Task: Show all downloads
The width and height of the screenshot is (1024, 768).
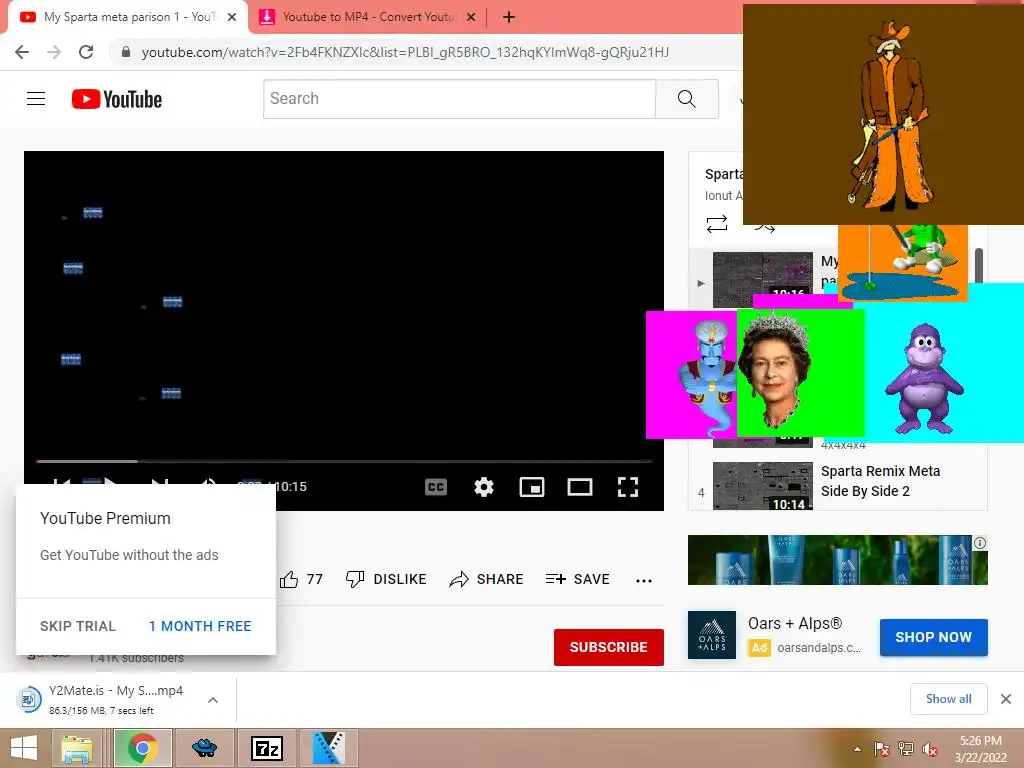Action: click(949, 699)
